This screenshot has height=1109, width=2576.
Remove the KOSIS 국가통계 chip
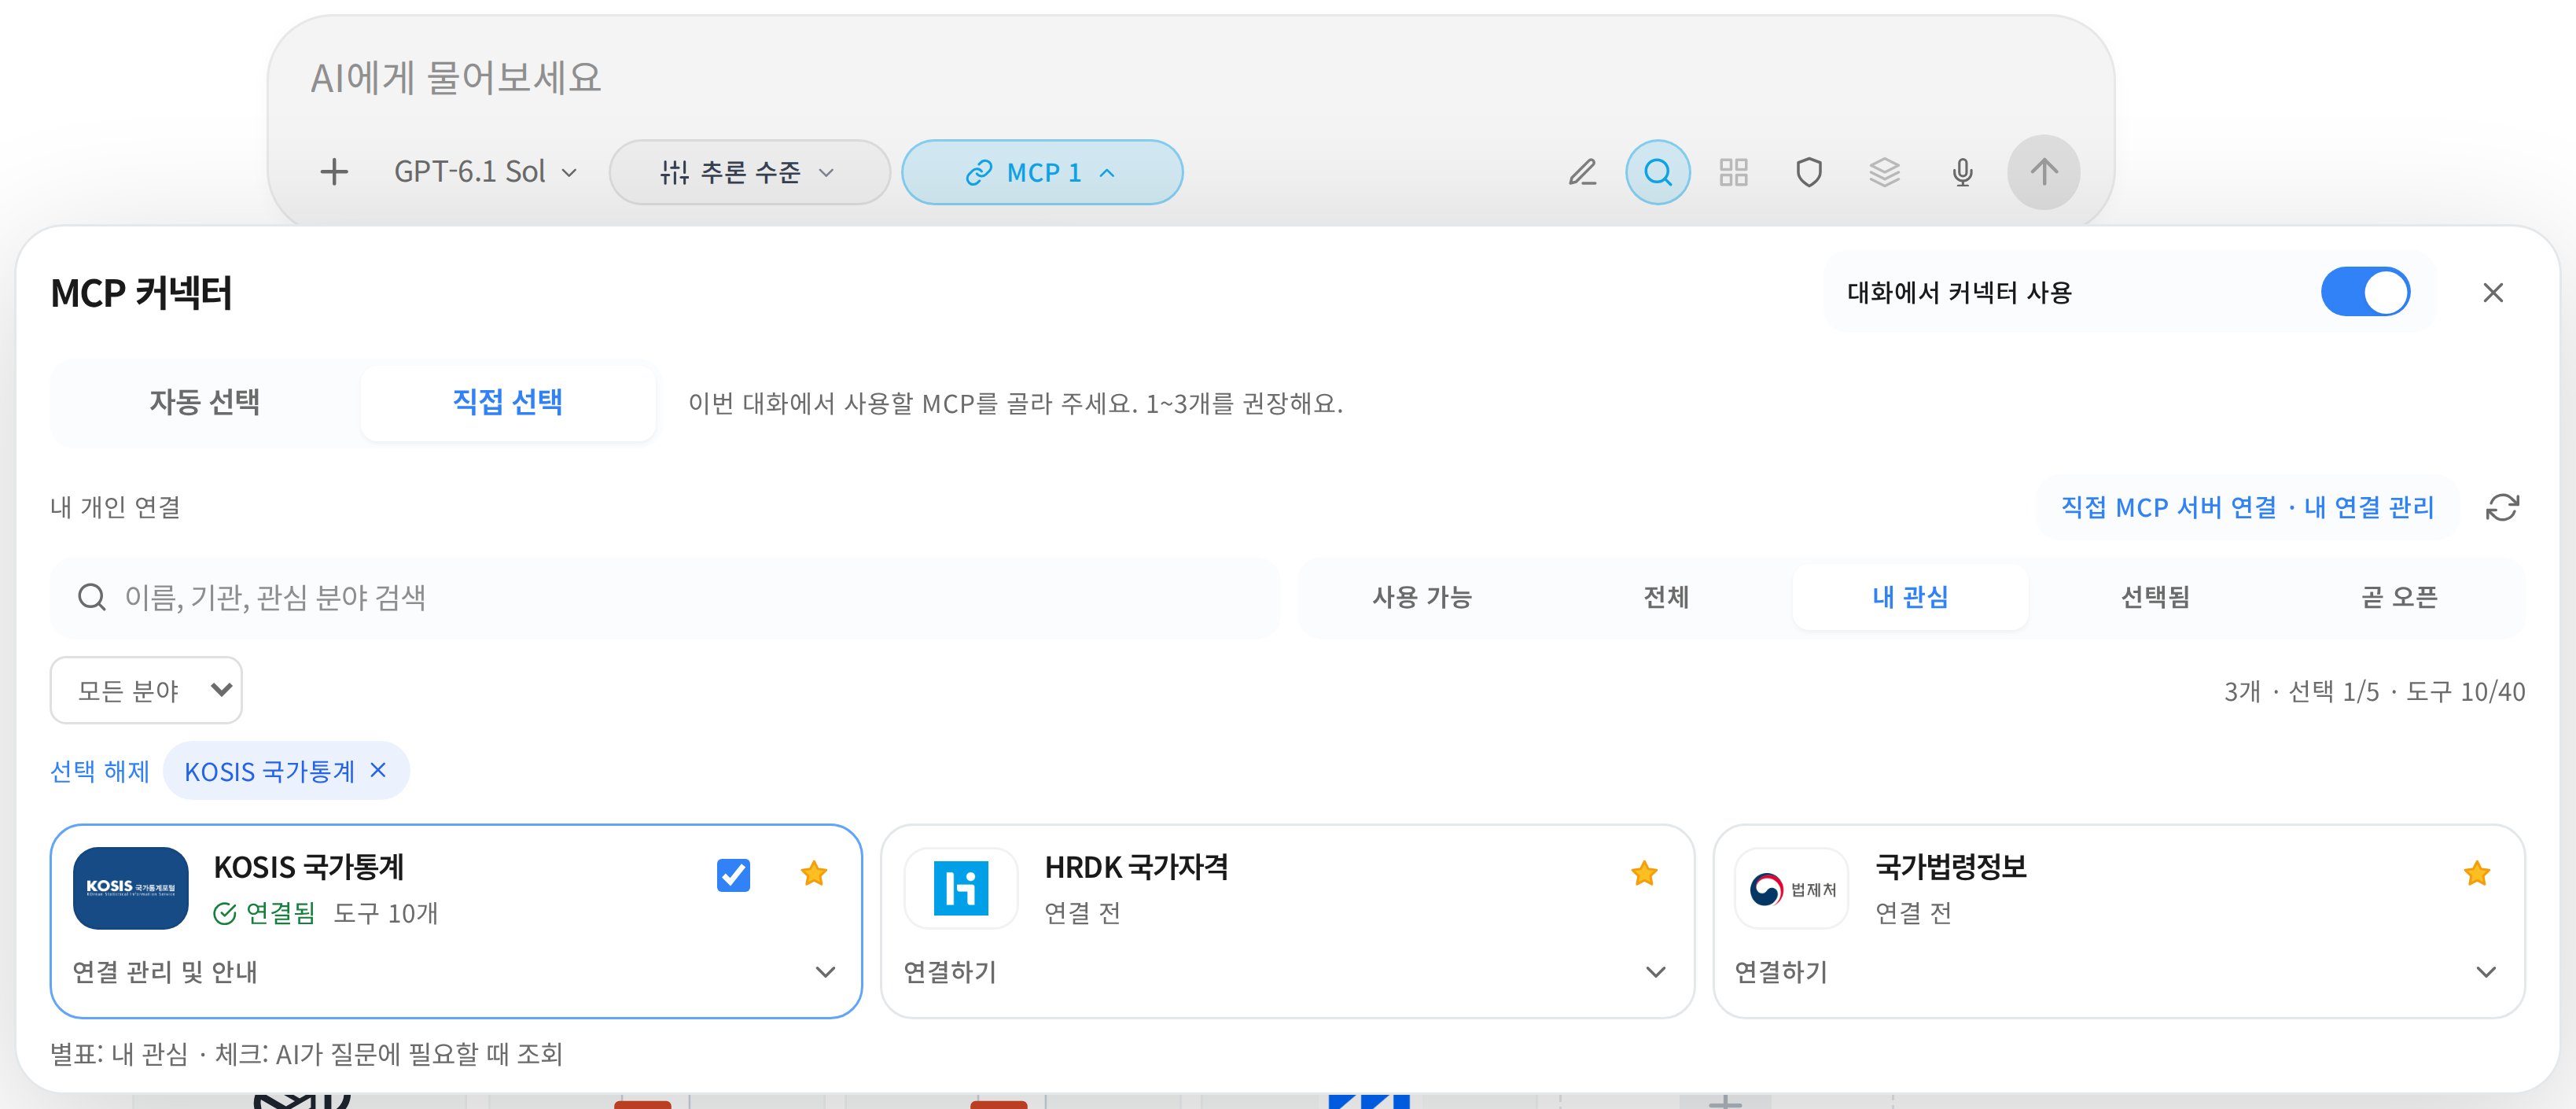[x=378, y=770]
